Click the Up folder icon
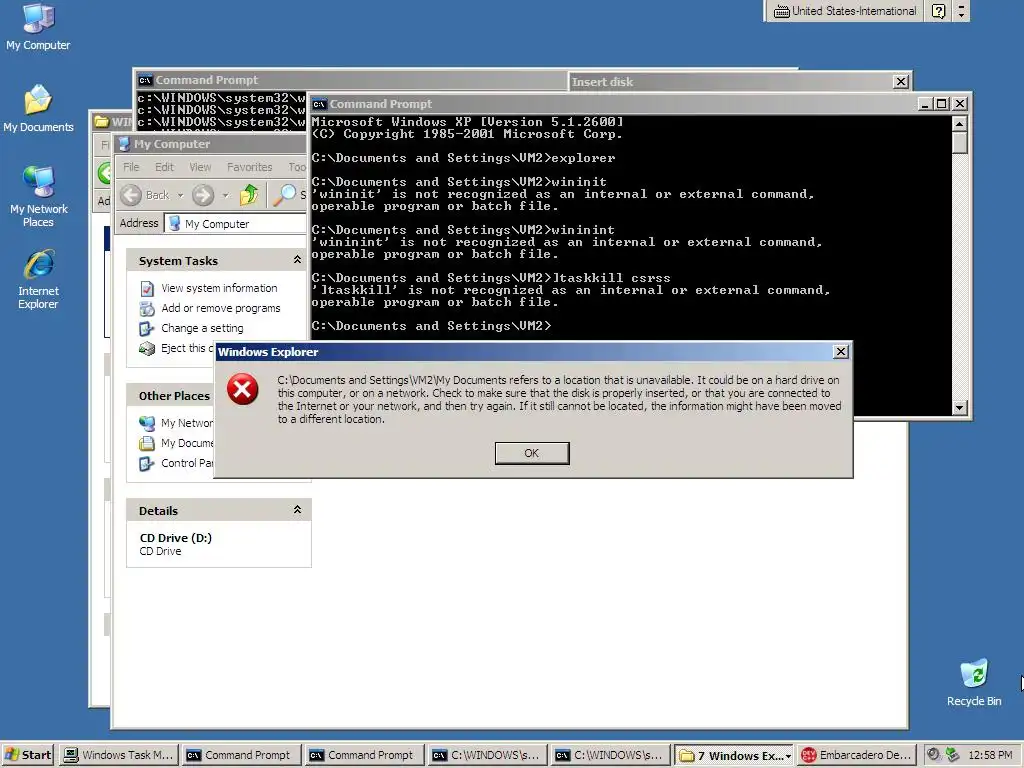 [249, 195]
